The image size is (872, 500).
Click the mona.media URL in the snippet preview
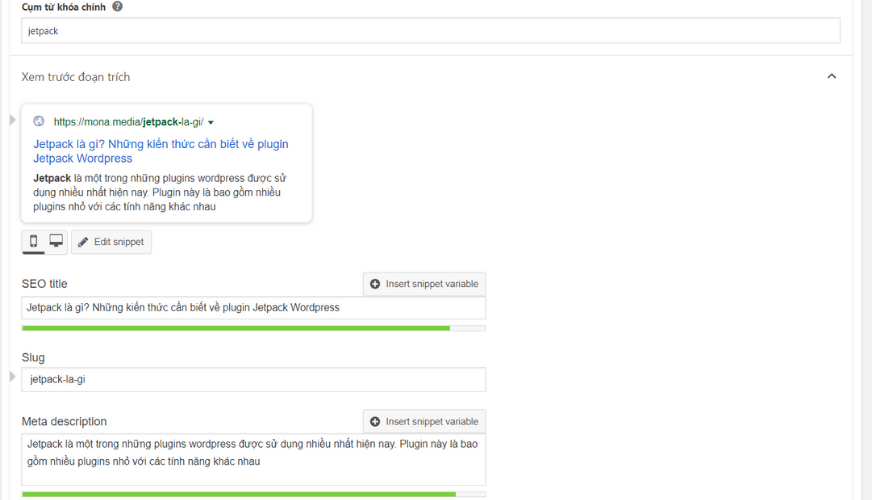tap(128, 122)
